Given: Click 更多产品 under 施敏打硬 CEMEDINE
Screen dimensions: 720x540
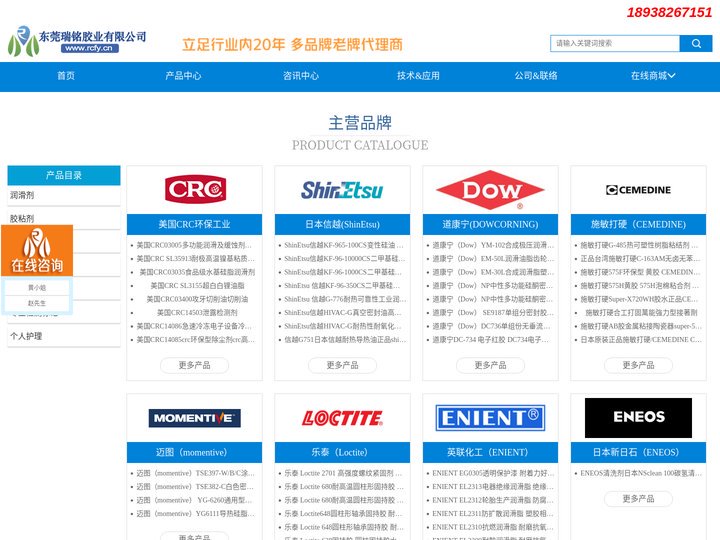Looking at the screenshot, I should [638, 365].
